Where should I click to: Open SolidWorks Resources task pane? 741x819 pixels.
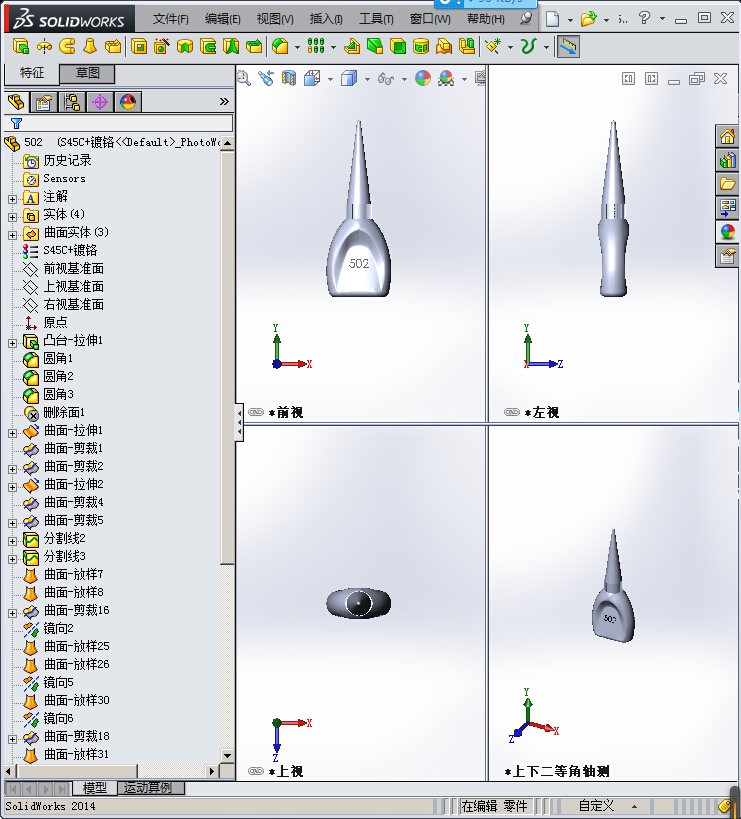click(x=727, y=137)
